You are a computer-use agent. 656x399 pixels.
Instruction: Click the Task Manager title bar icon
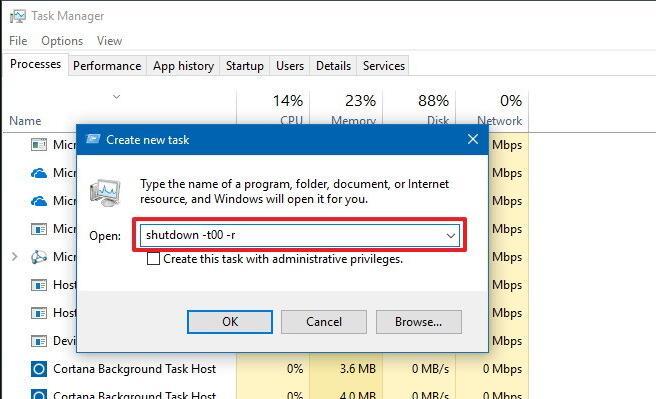pyautogui.click(x=18, y=16)
